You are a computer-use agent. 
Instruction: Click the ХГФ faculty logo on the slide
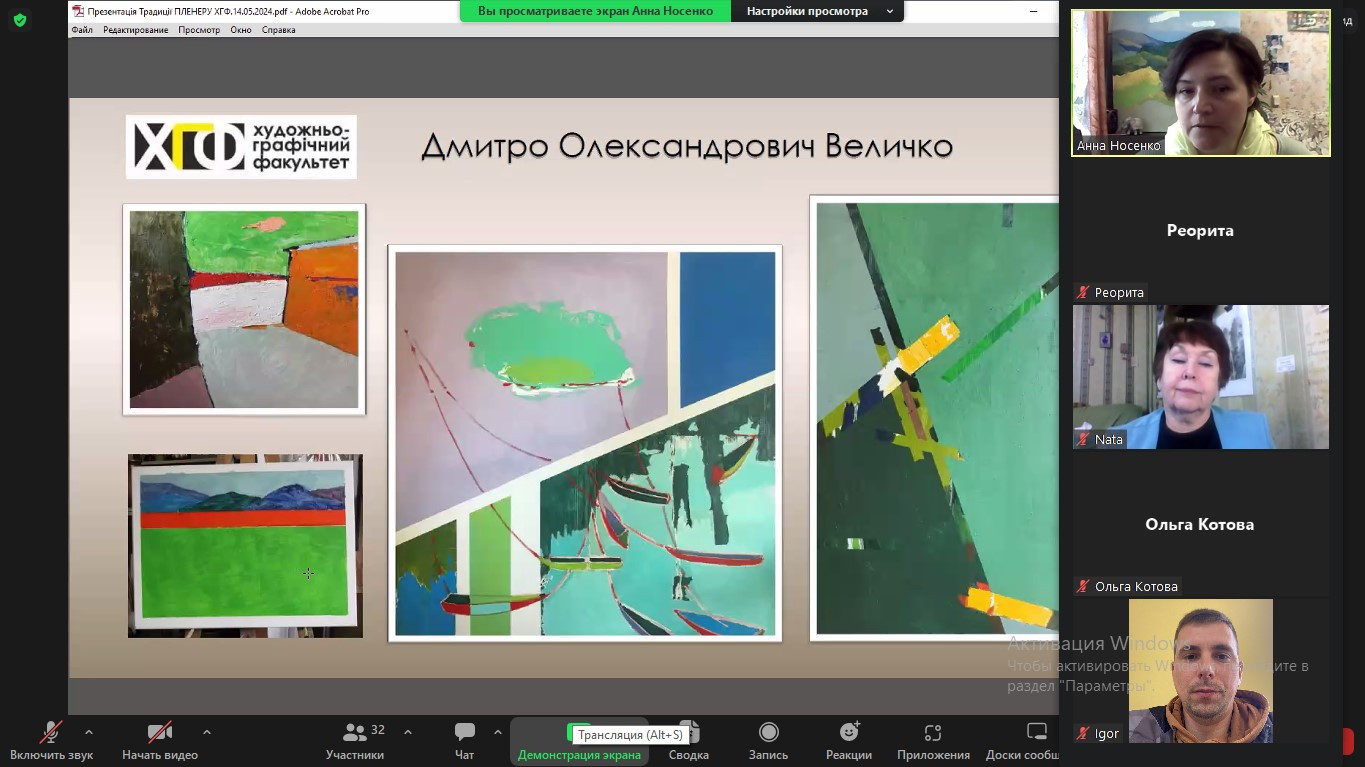(241, 147)
